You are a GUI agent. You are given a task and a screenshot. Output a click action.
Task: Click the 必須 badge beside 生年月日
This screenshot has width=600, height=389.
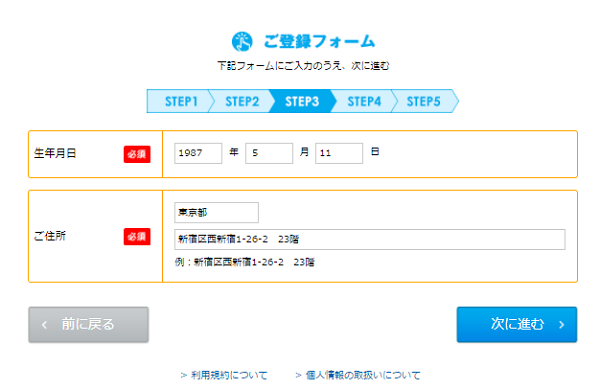137,154
